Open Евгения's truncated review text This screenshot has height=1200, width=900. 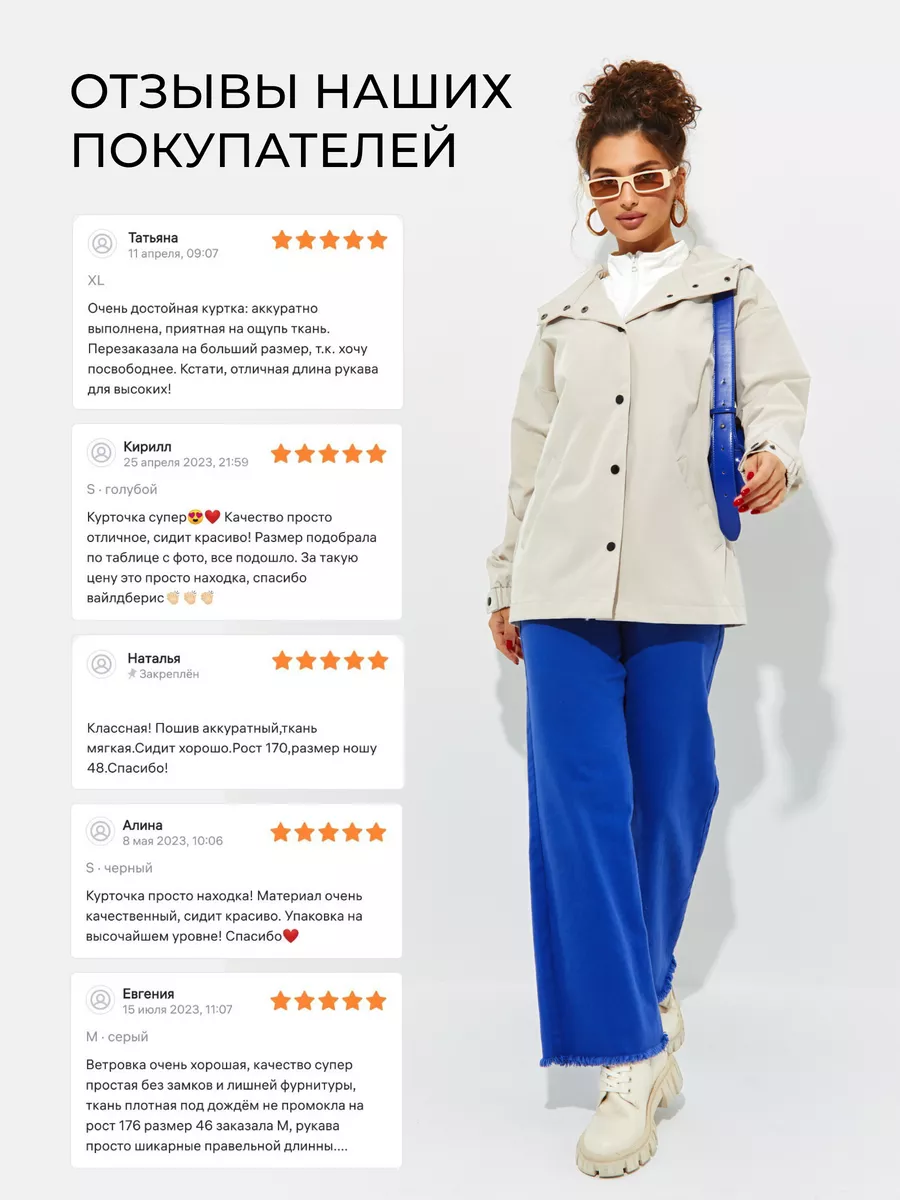pos(226,1105)
